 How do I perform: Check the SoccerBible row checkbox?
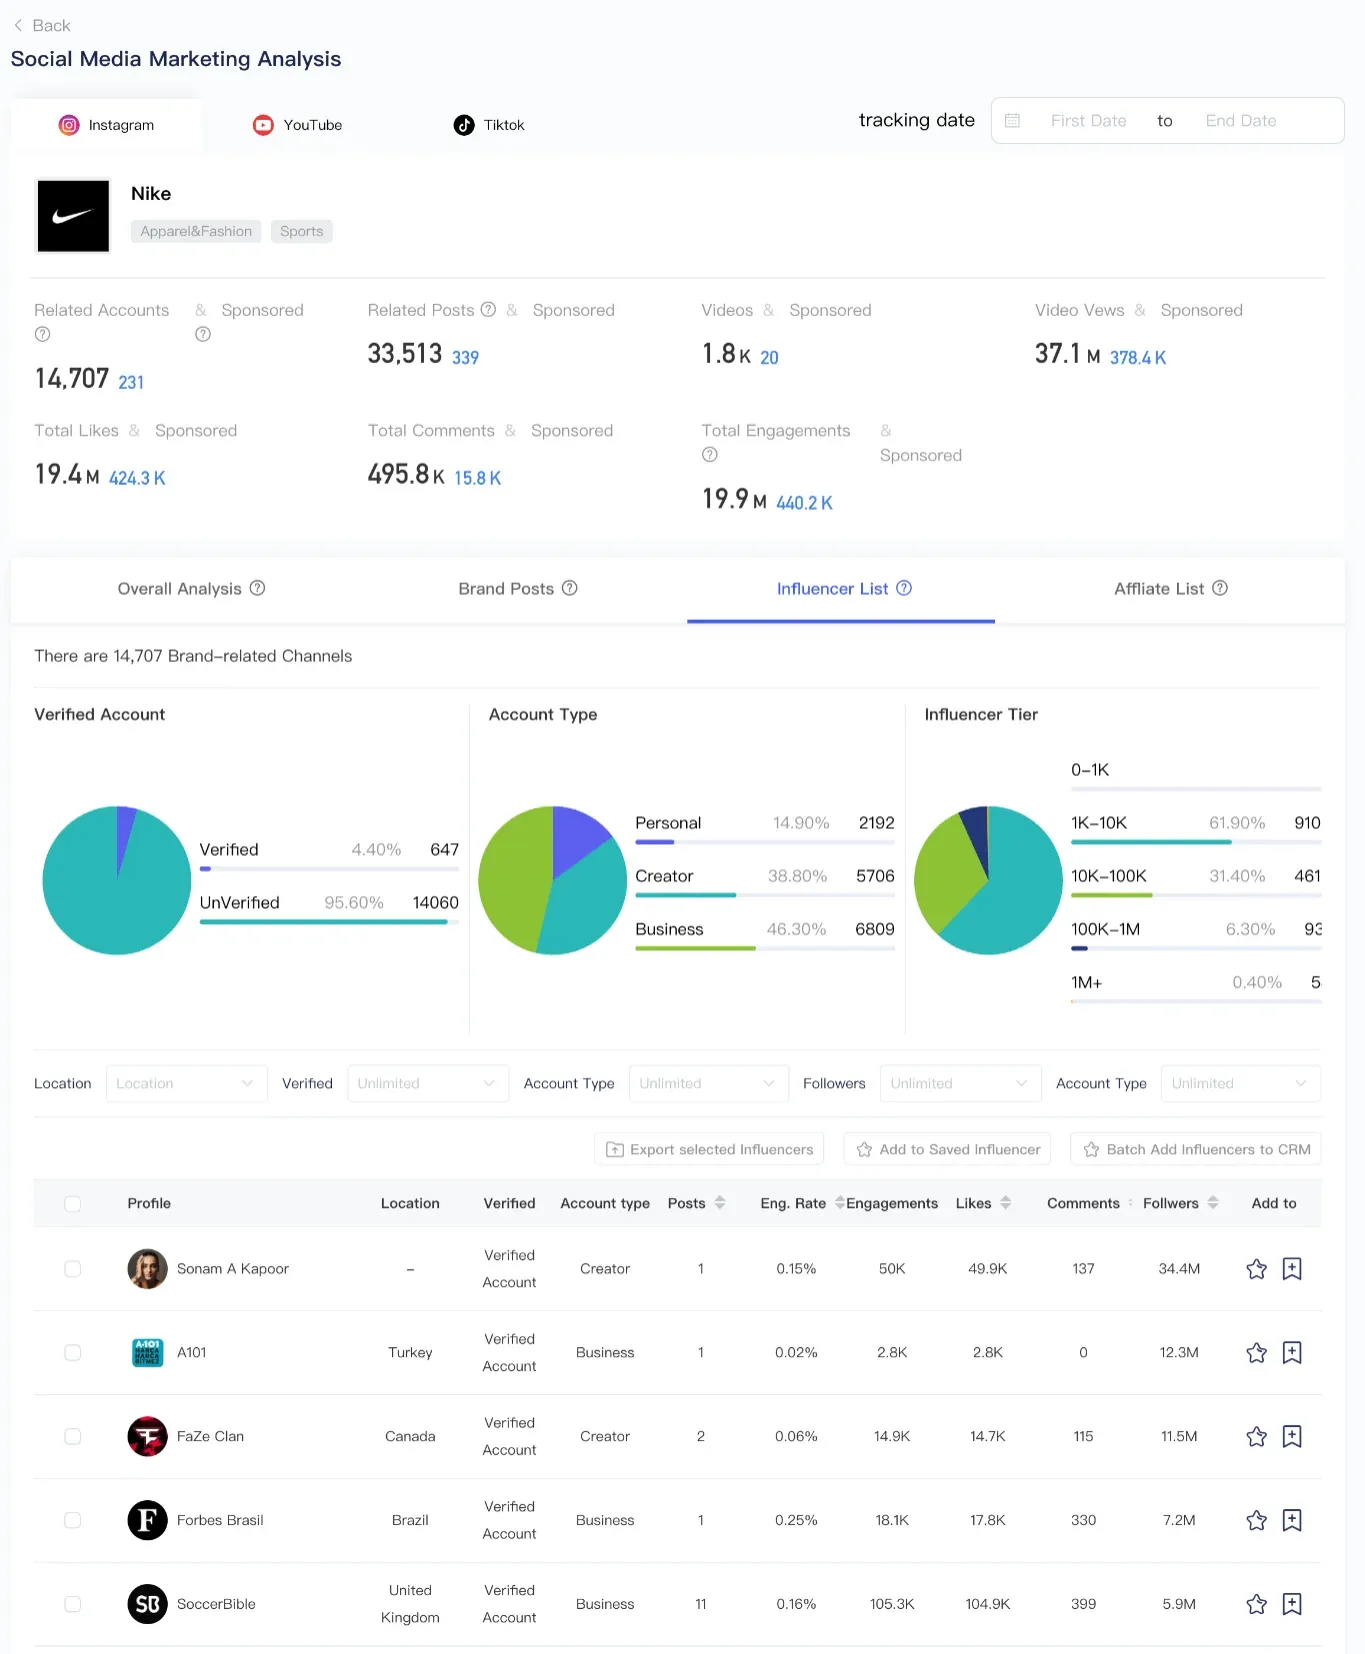point(73,1604)
